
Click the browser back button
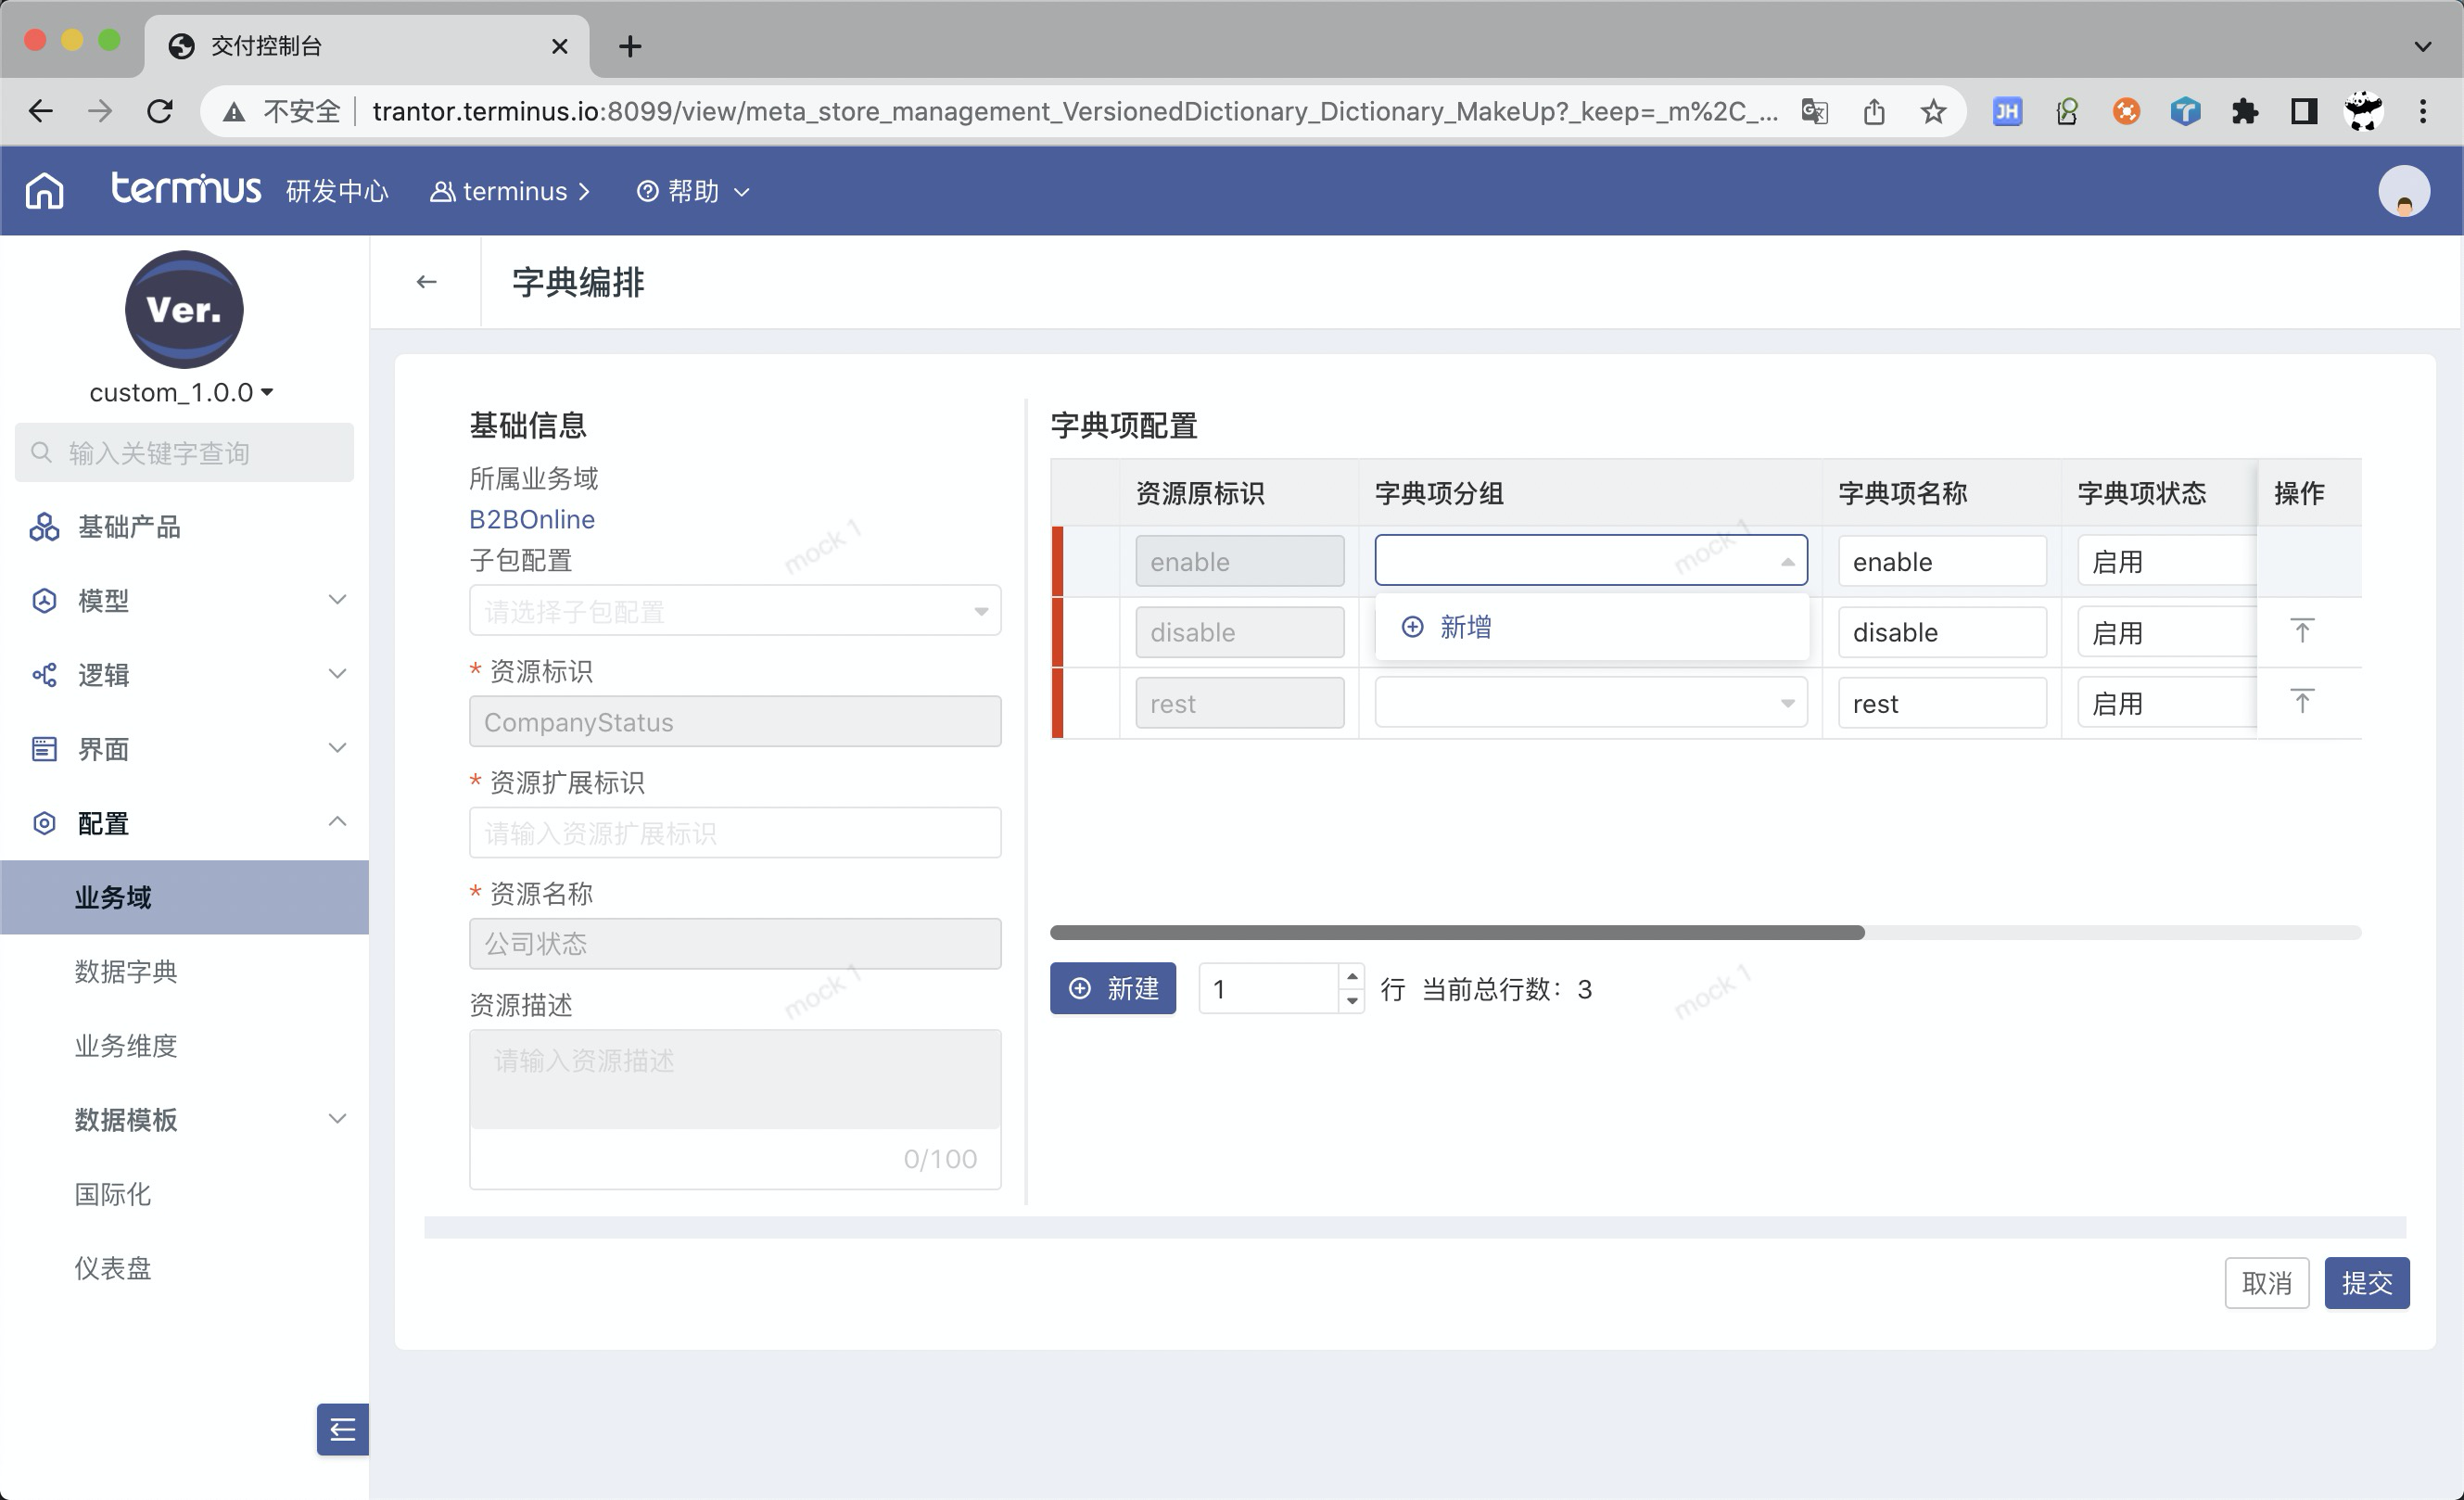(40, 111)
